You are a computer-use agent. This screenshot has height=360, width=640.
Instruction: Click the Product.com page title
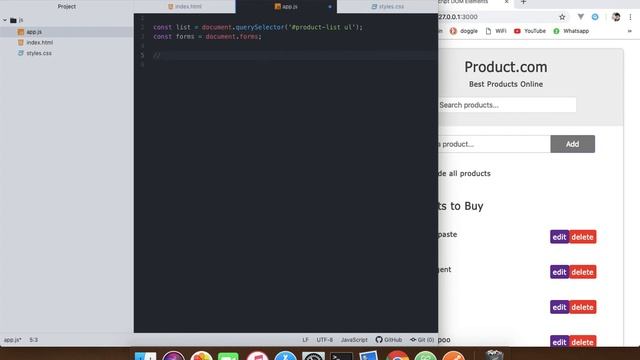[506, 67]
